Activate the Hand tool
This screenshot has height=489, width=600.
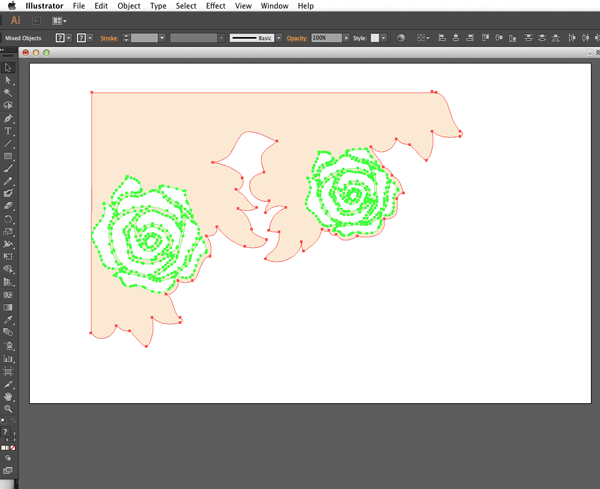[8, 397]
